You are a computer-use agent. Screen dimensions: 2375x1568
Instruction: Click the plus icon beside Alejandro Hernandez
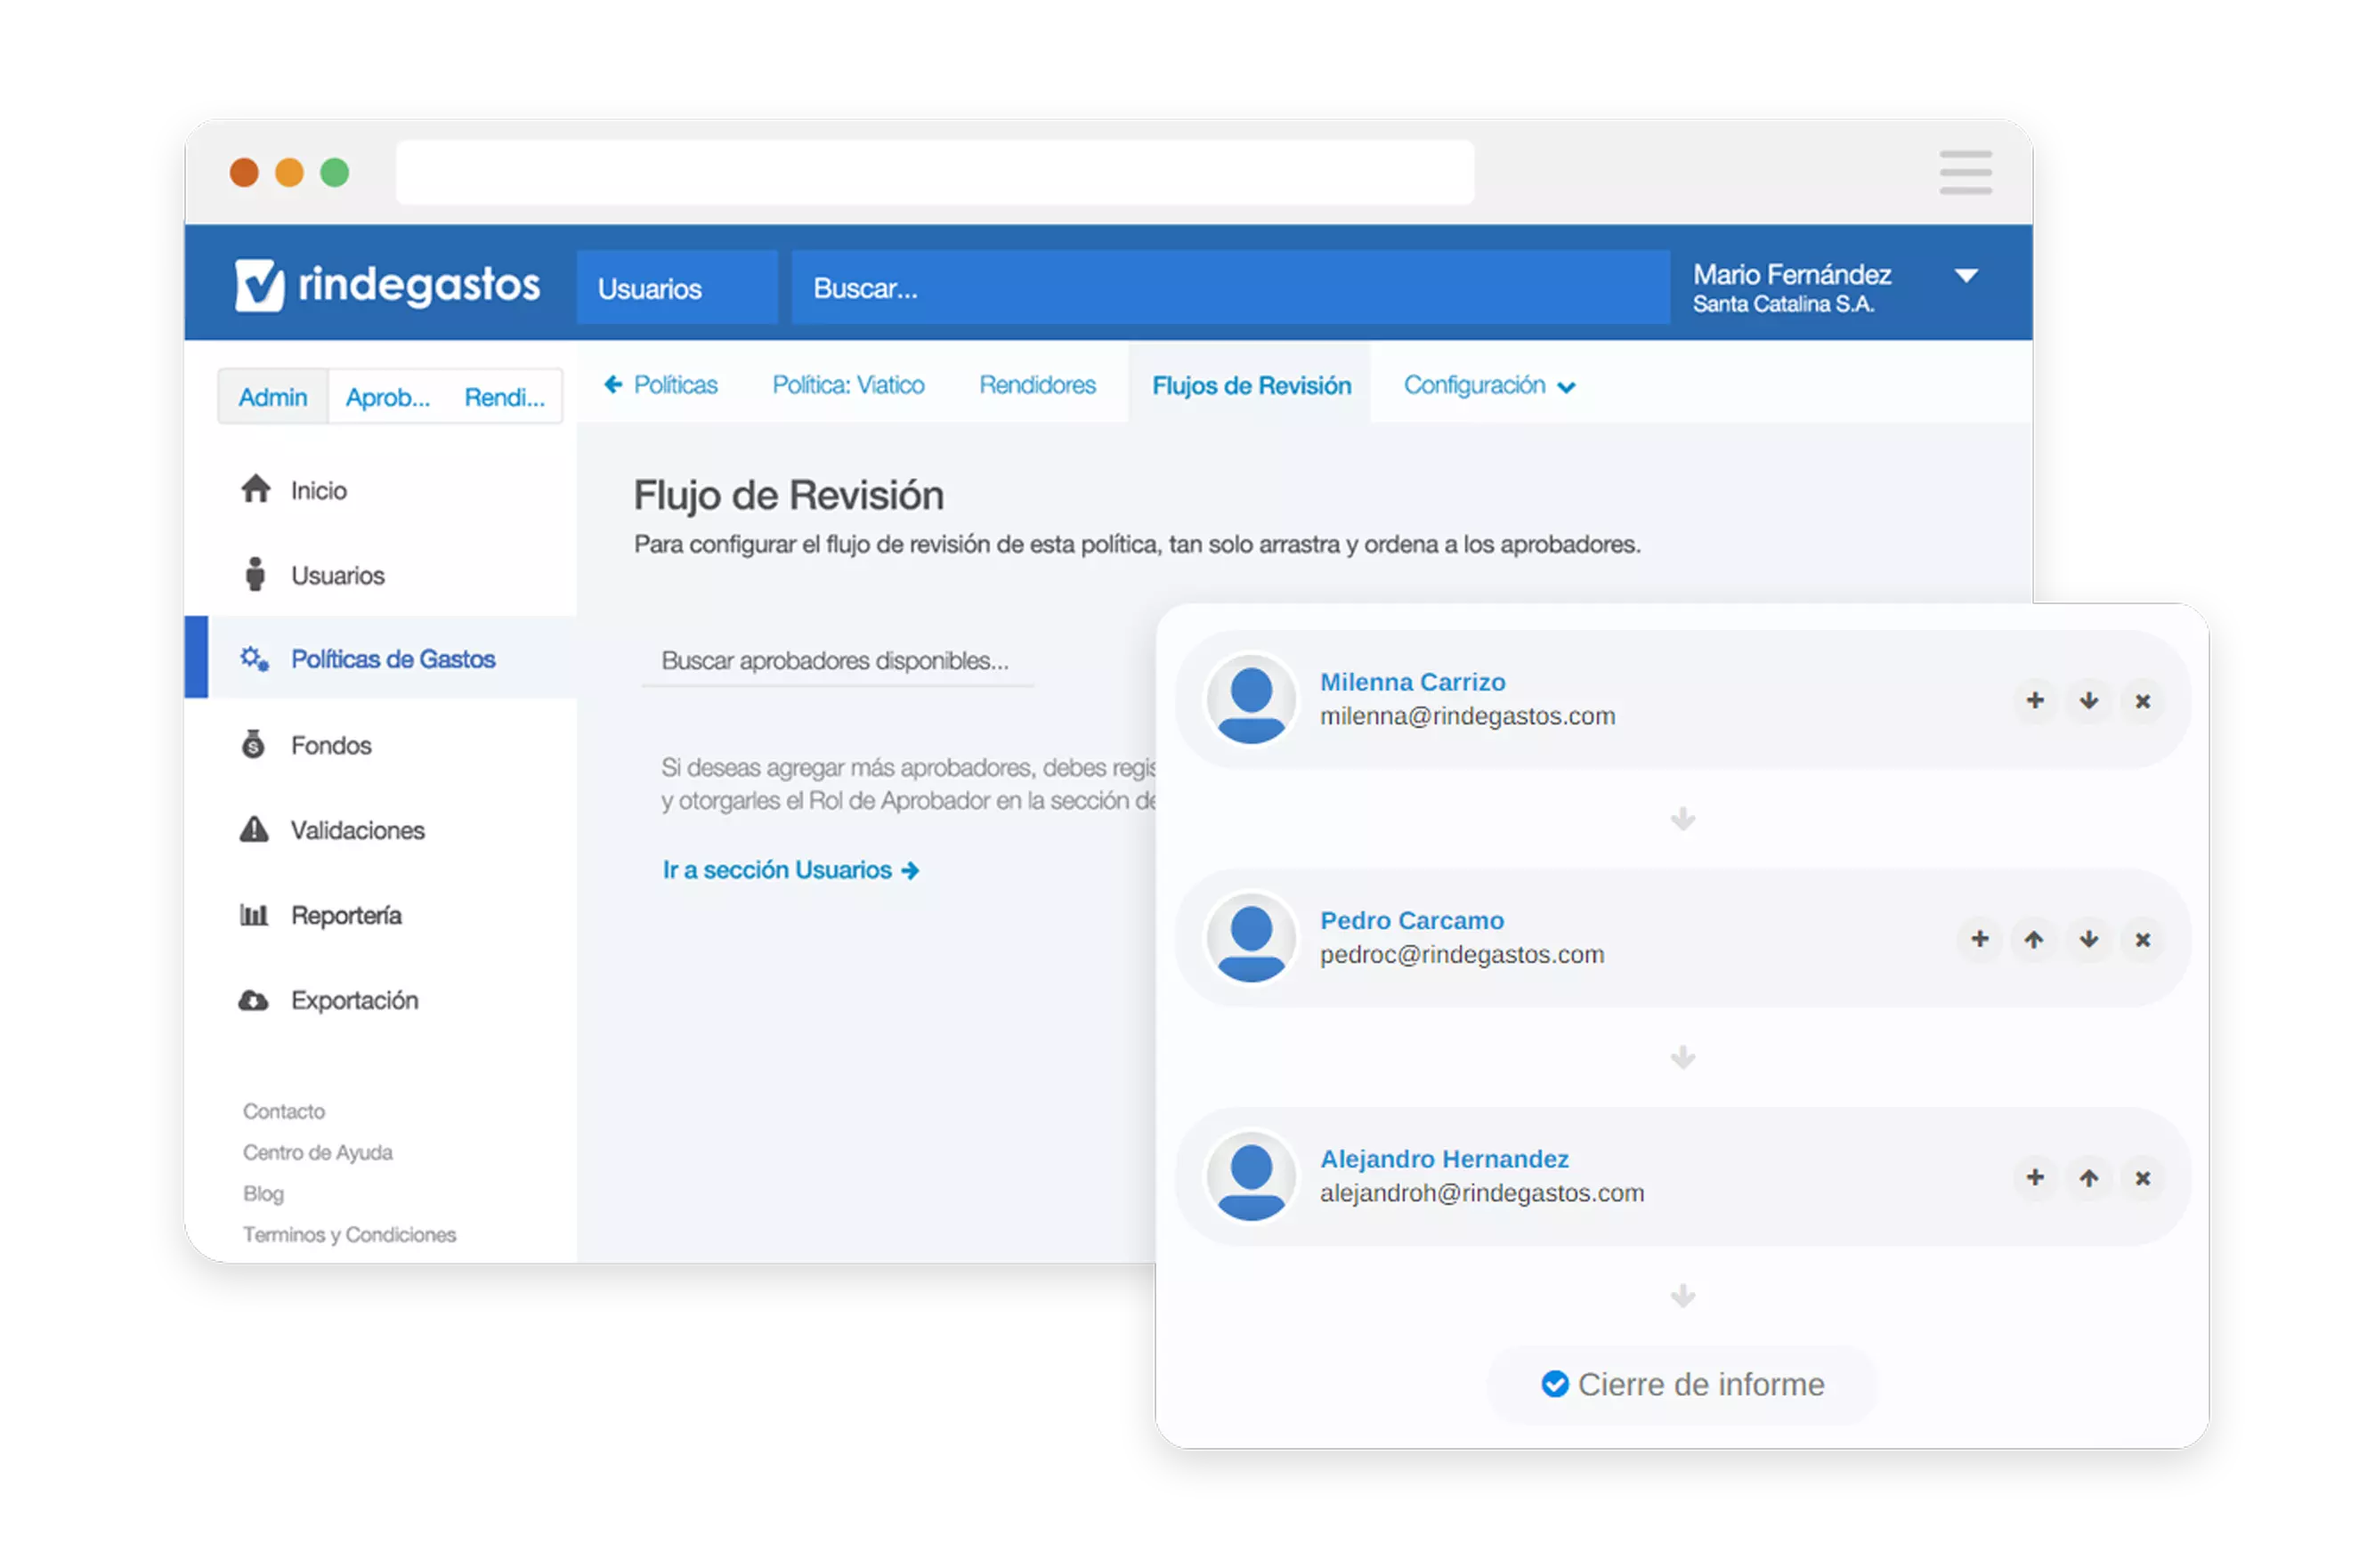[2034, 1177]
